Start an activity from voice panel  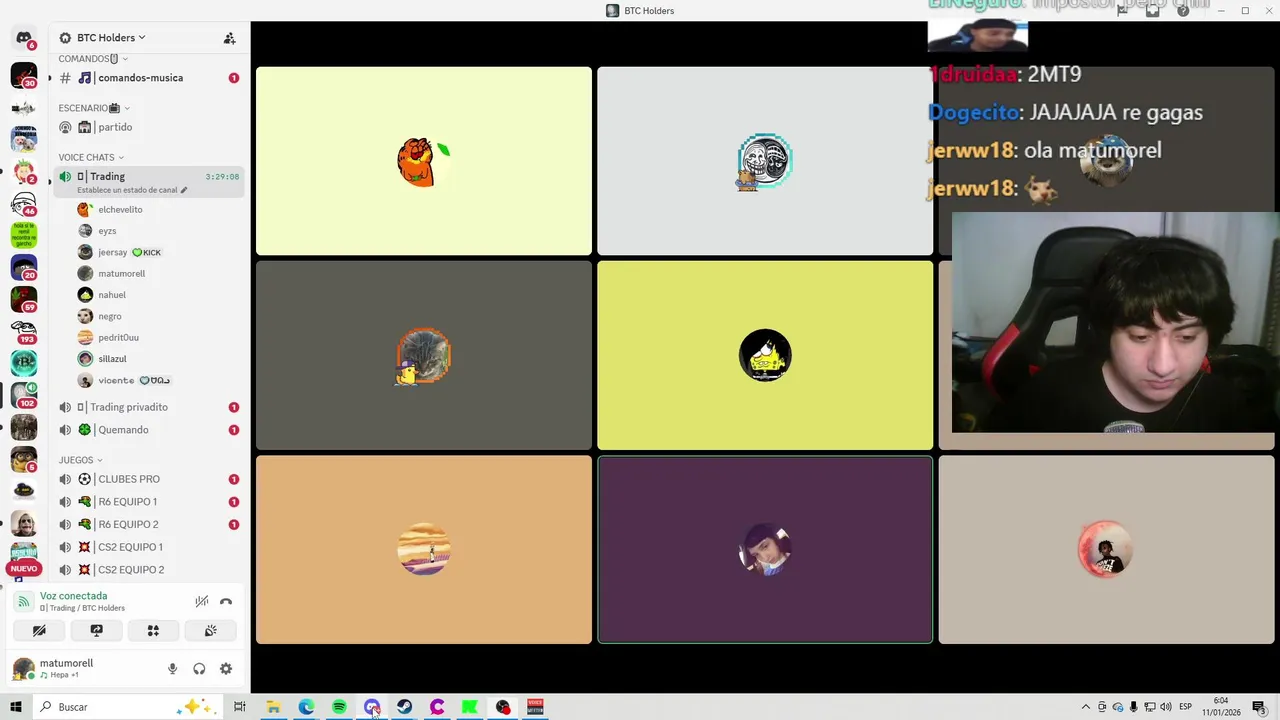click(153, 631)
